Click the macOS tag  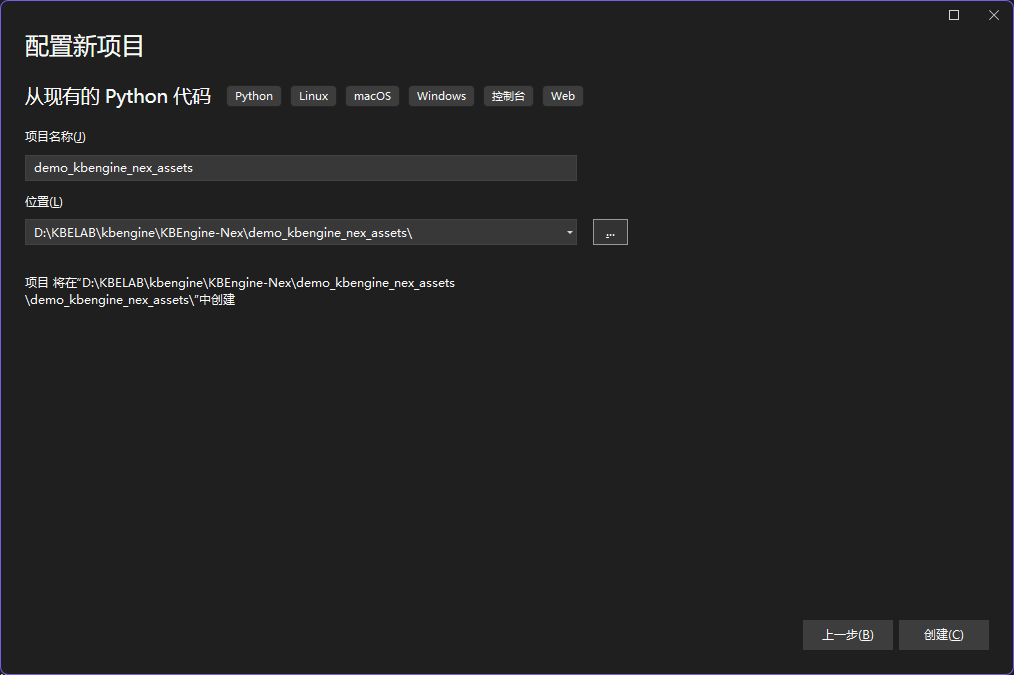(x=372, y=96)
